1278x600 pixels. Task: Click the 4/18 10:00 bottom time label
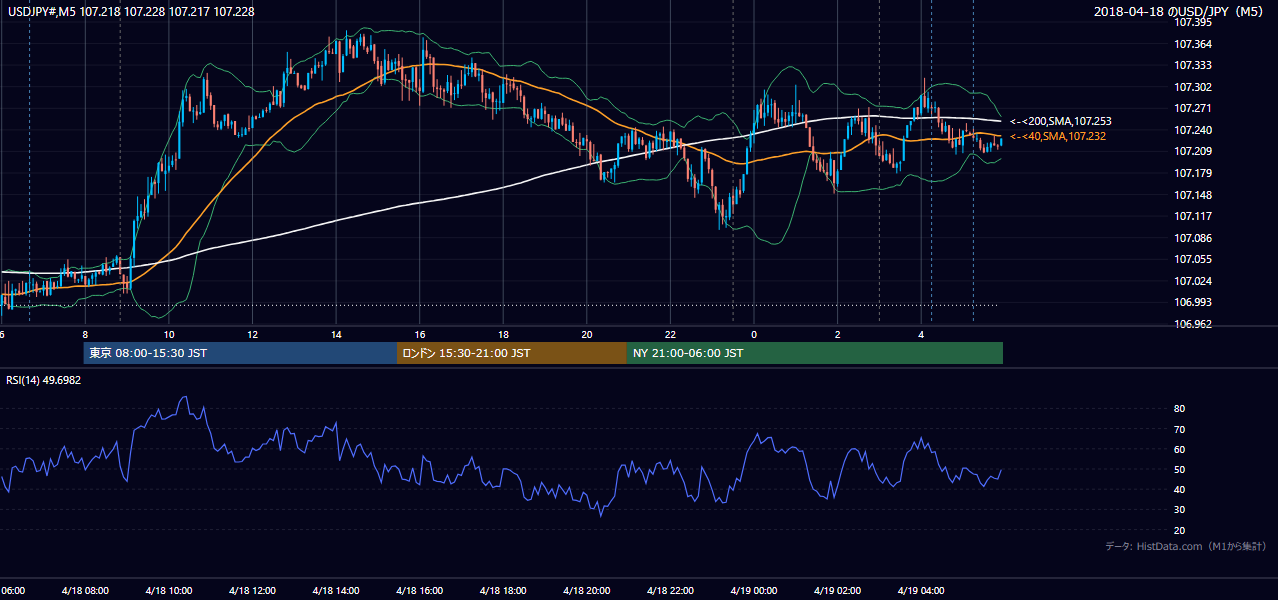tap(168, 591)
